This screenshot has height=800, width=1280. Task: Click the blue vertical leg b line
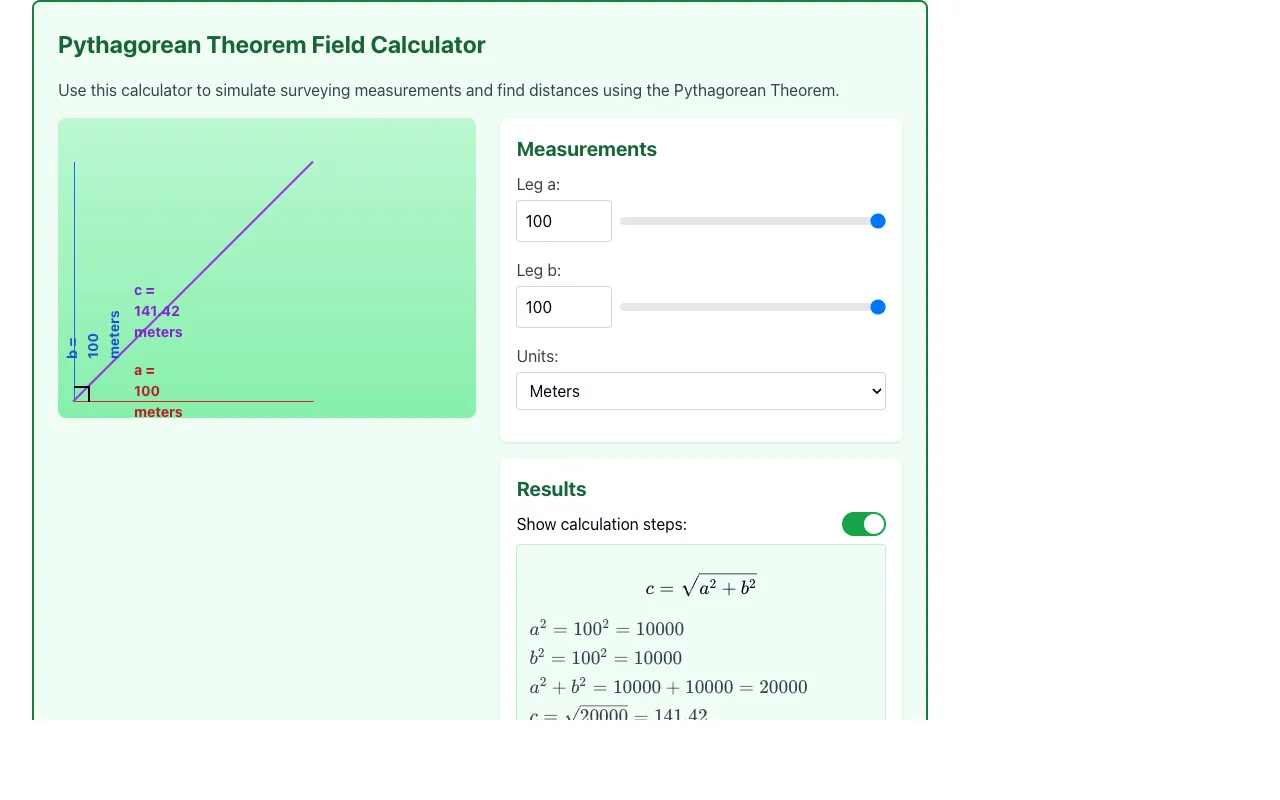pos(74,281)
